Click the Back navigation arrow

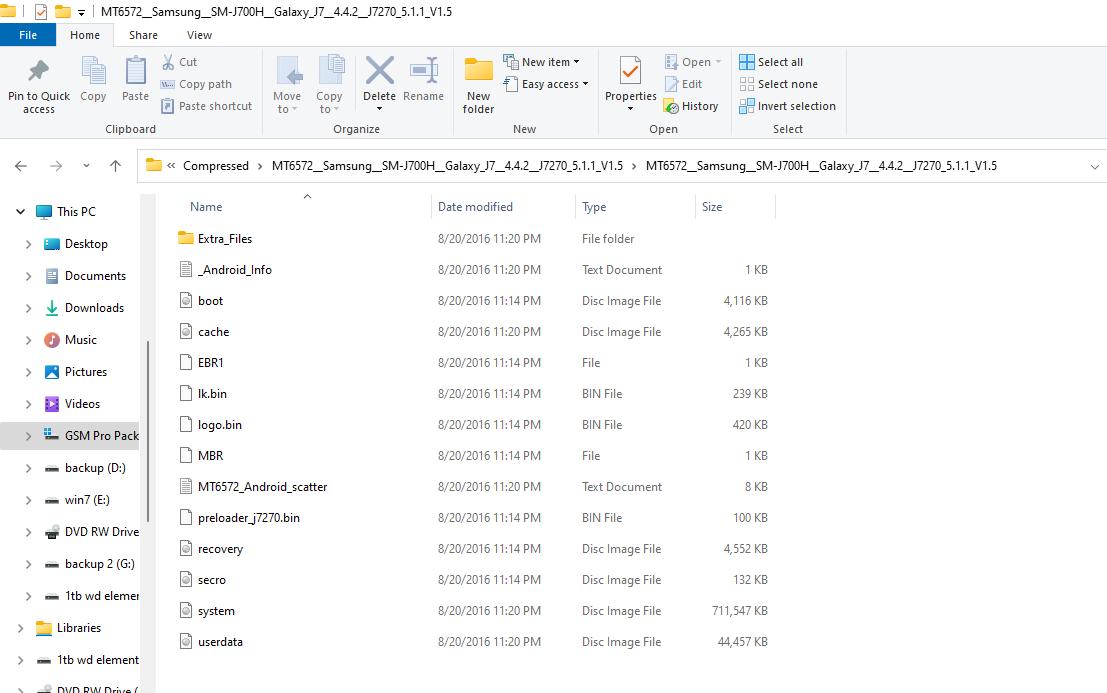tap(21, 166)
